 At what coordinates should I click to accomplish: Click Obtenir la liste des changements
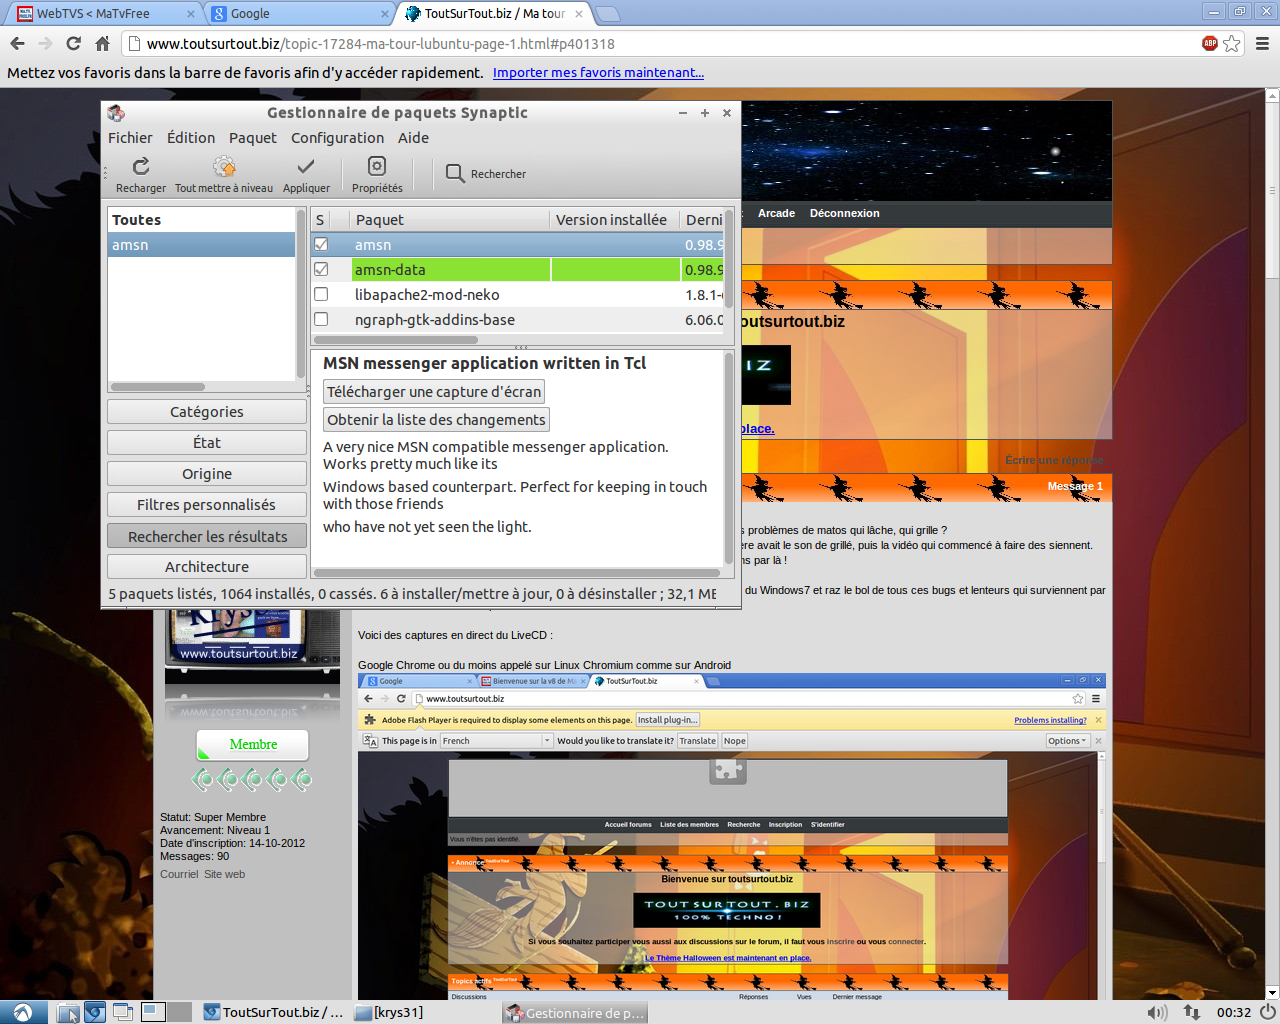436,420
